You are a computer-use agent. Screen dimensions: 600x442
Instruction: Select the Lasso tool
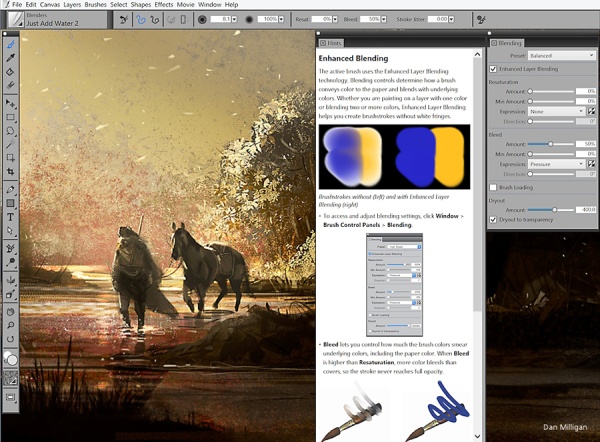[x=10, y=131]
